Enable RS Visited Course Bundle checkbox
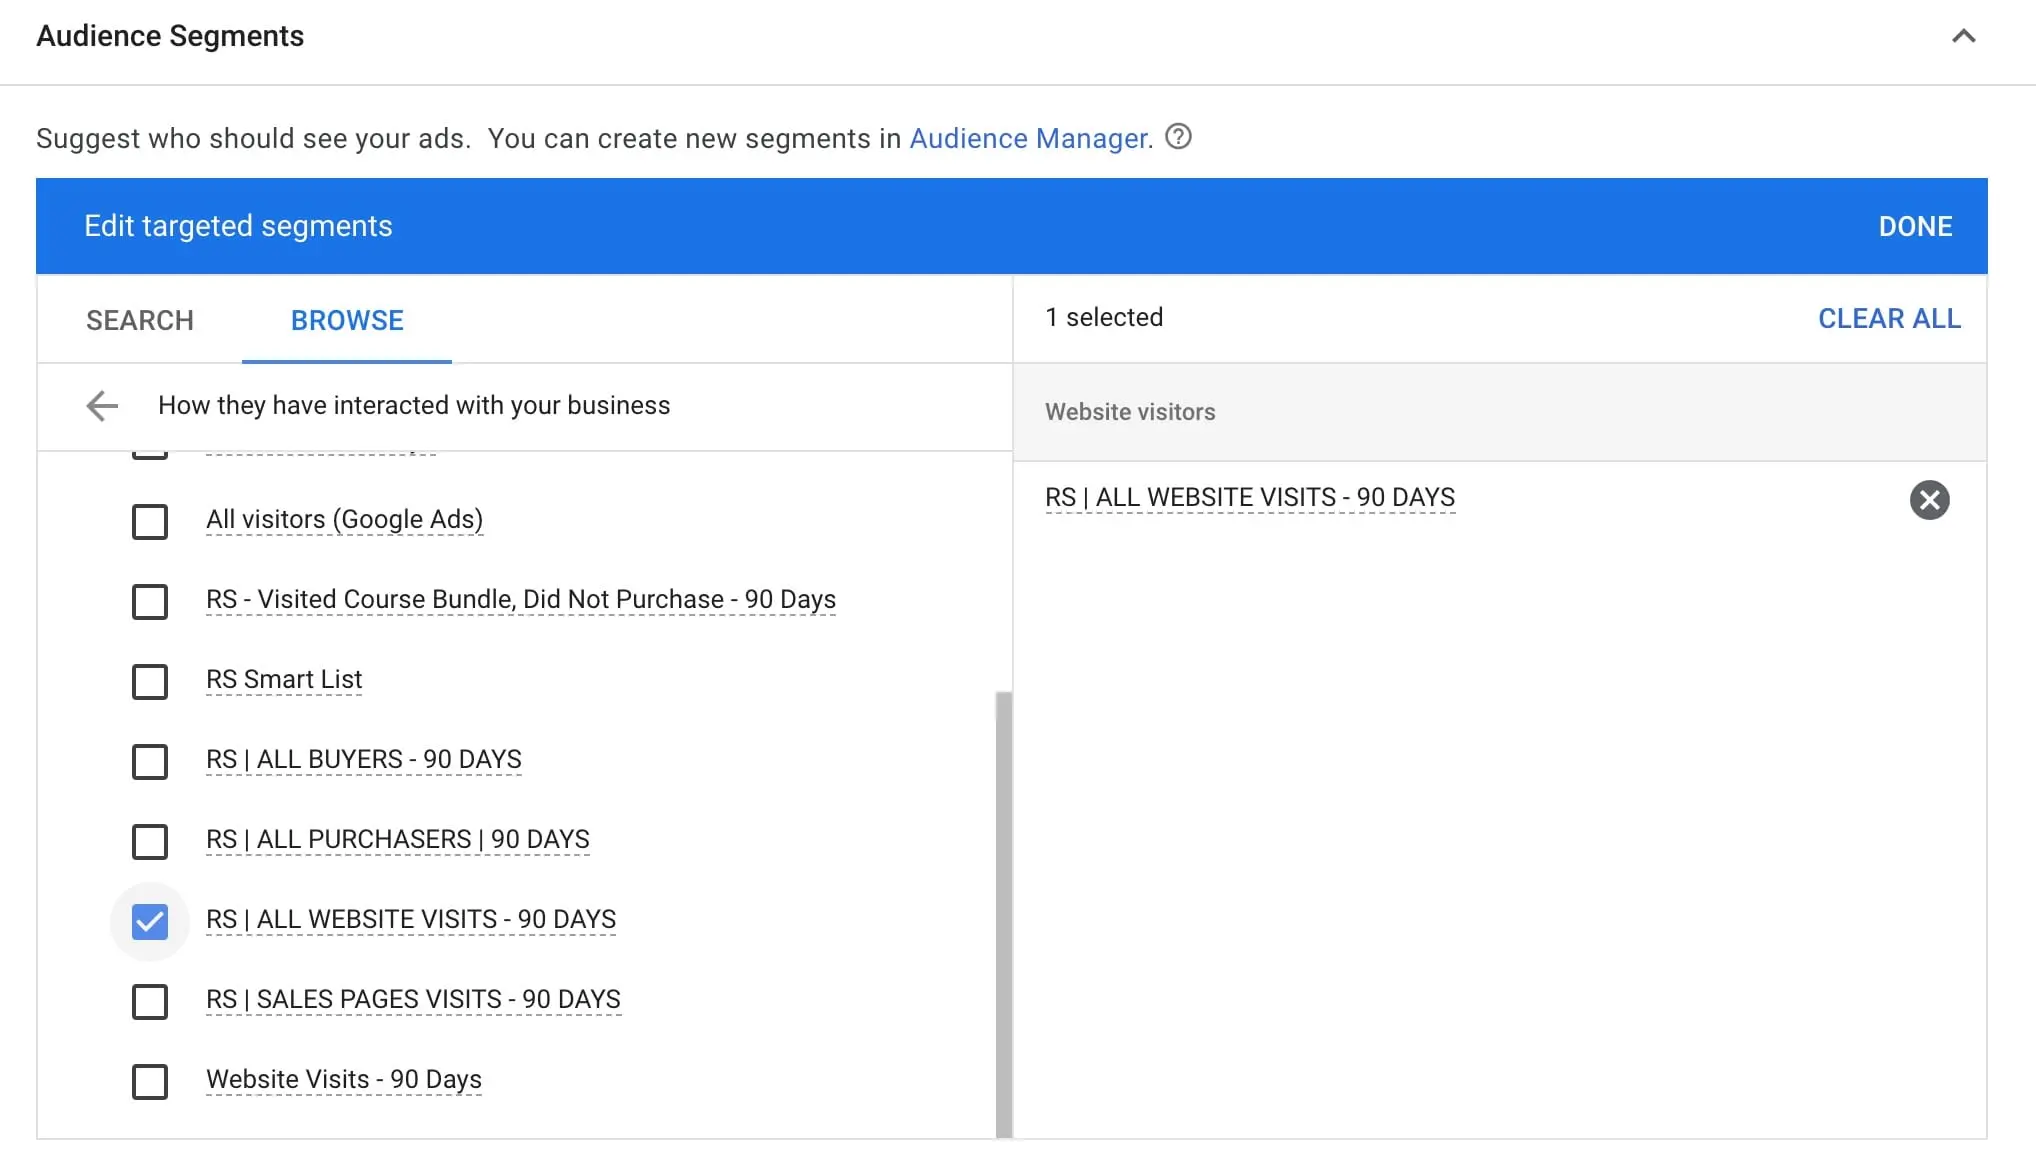Viewport: 2036px width, 1168px height. 150,601
